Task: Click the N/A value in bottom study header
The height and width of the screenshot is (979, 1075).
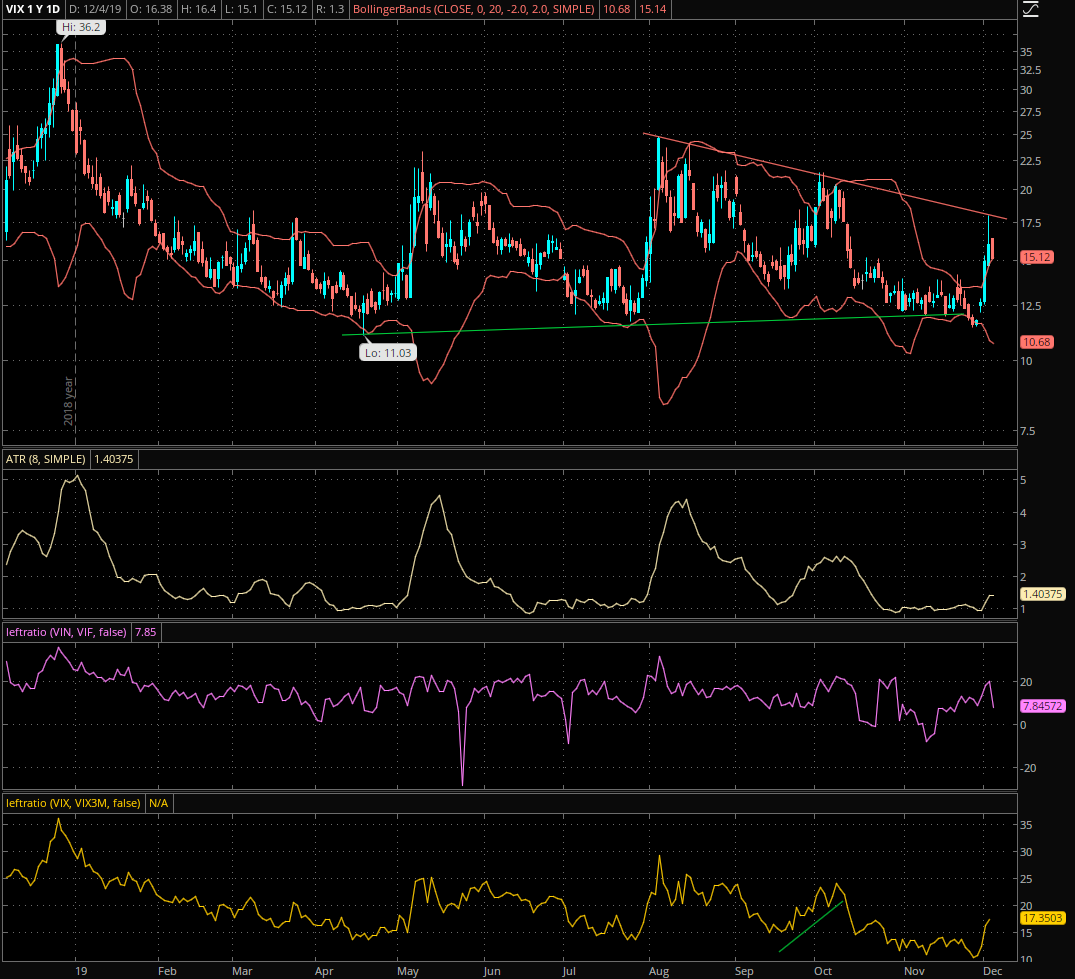Action: pyautogui.click(x=158, y=803)
